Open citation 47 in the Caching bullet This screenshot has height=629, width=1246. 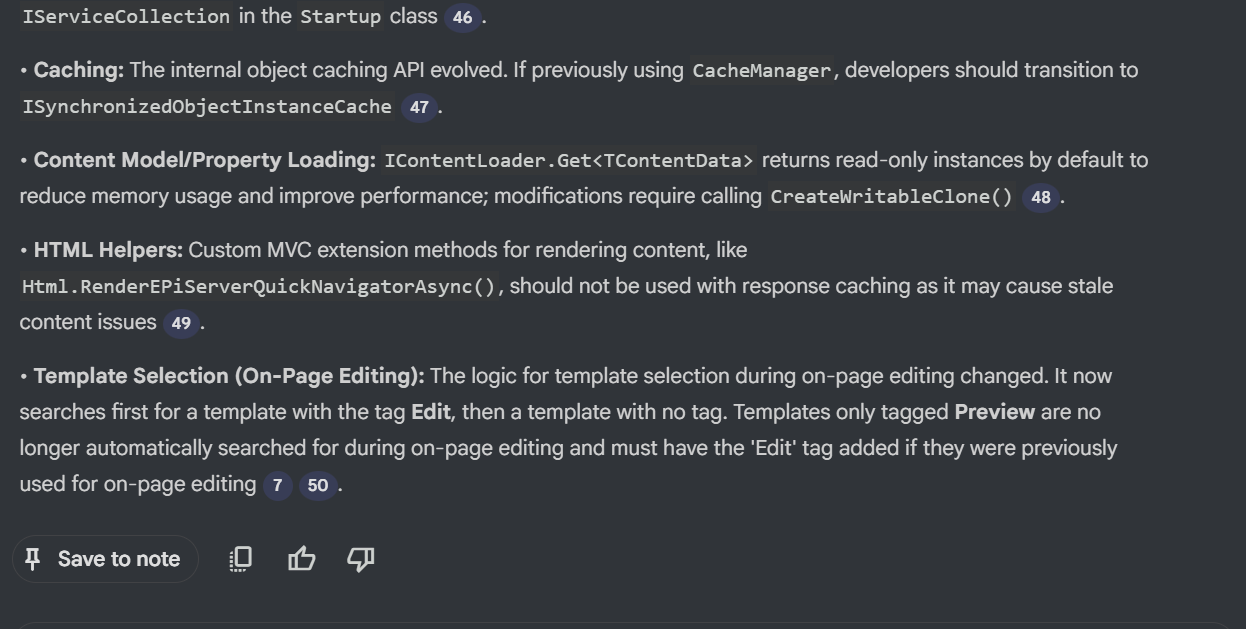tap(419, 107)
